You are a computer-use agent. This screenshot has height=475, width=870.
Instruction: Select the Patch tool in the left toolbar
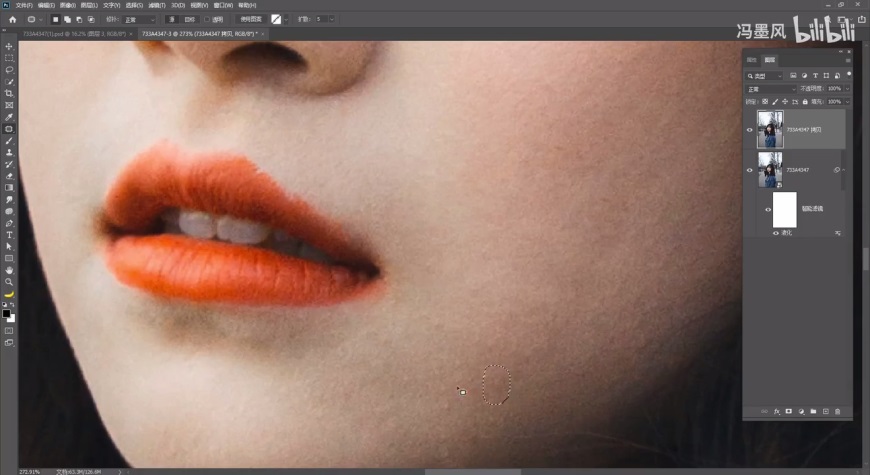(x=9, y=129)
